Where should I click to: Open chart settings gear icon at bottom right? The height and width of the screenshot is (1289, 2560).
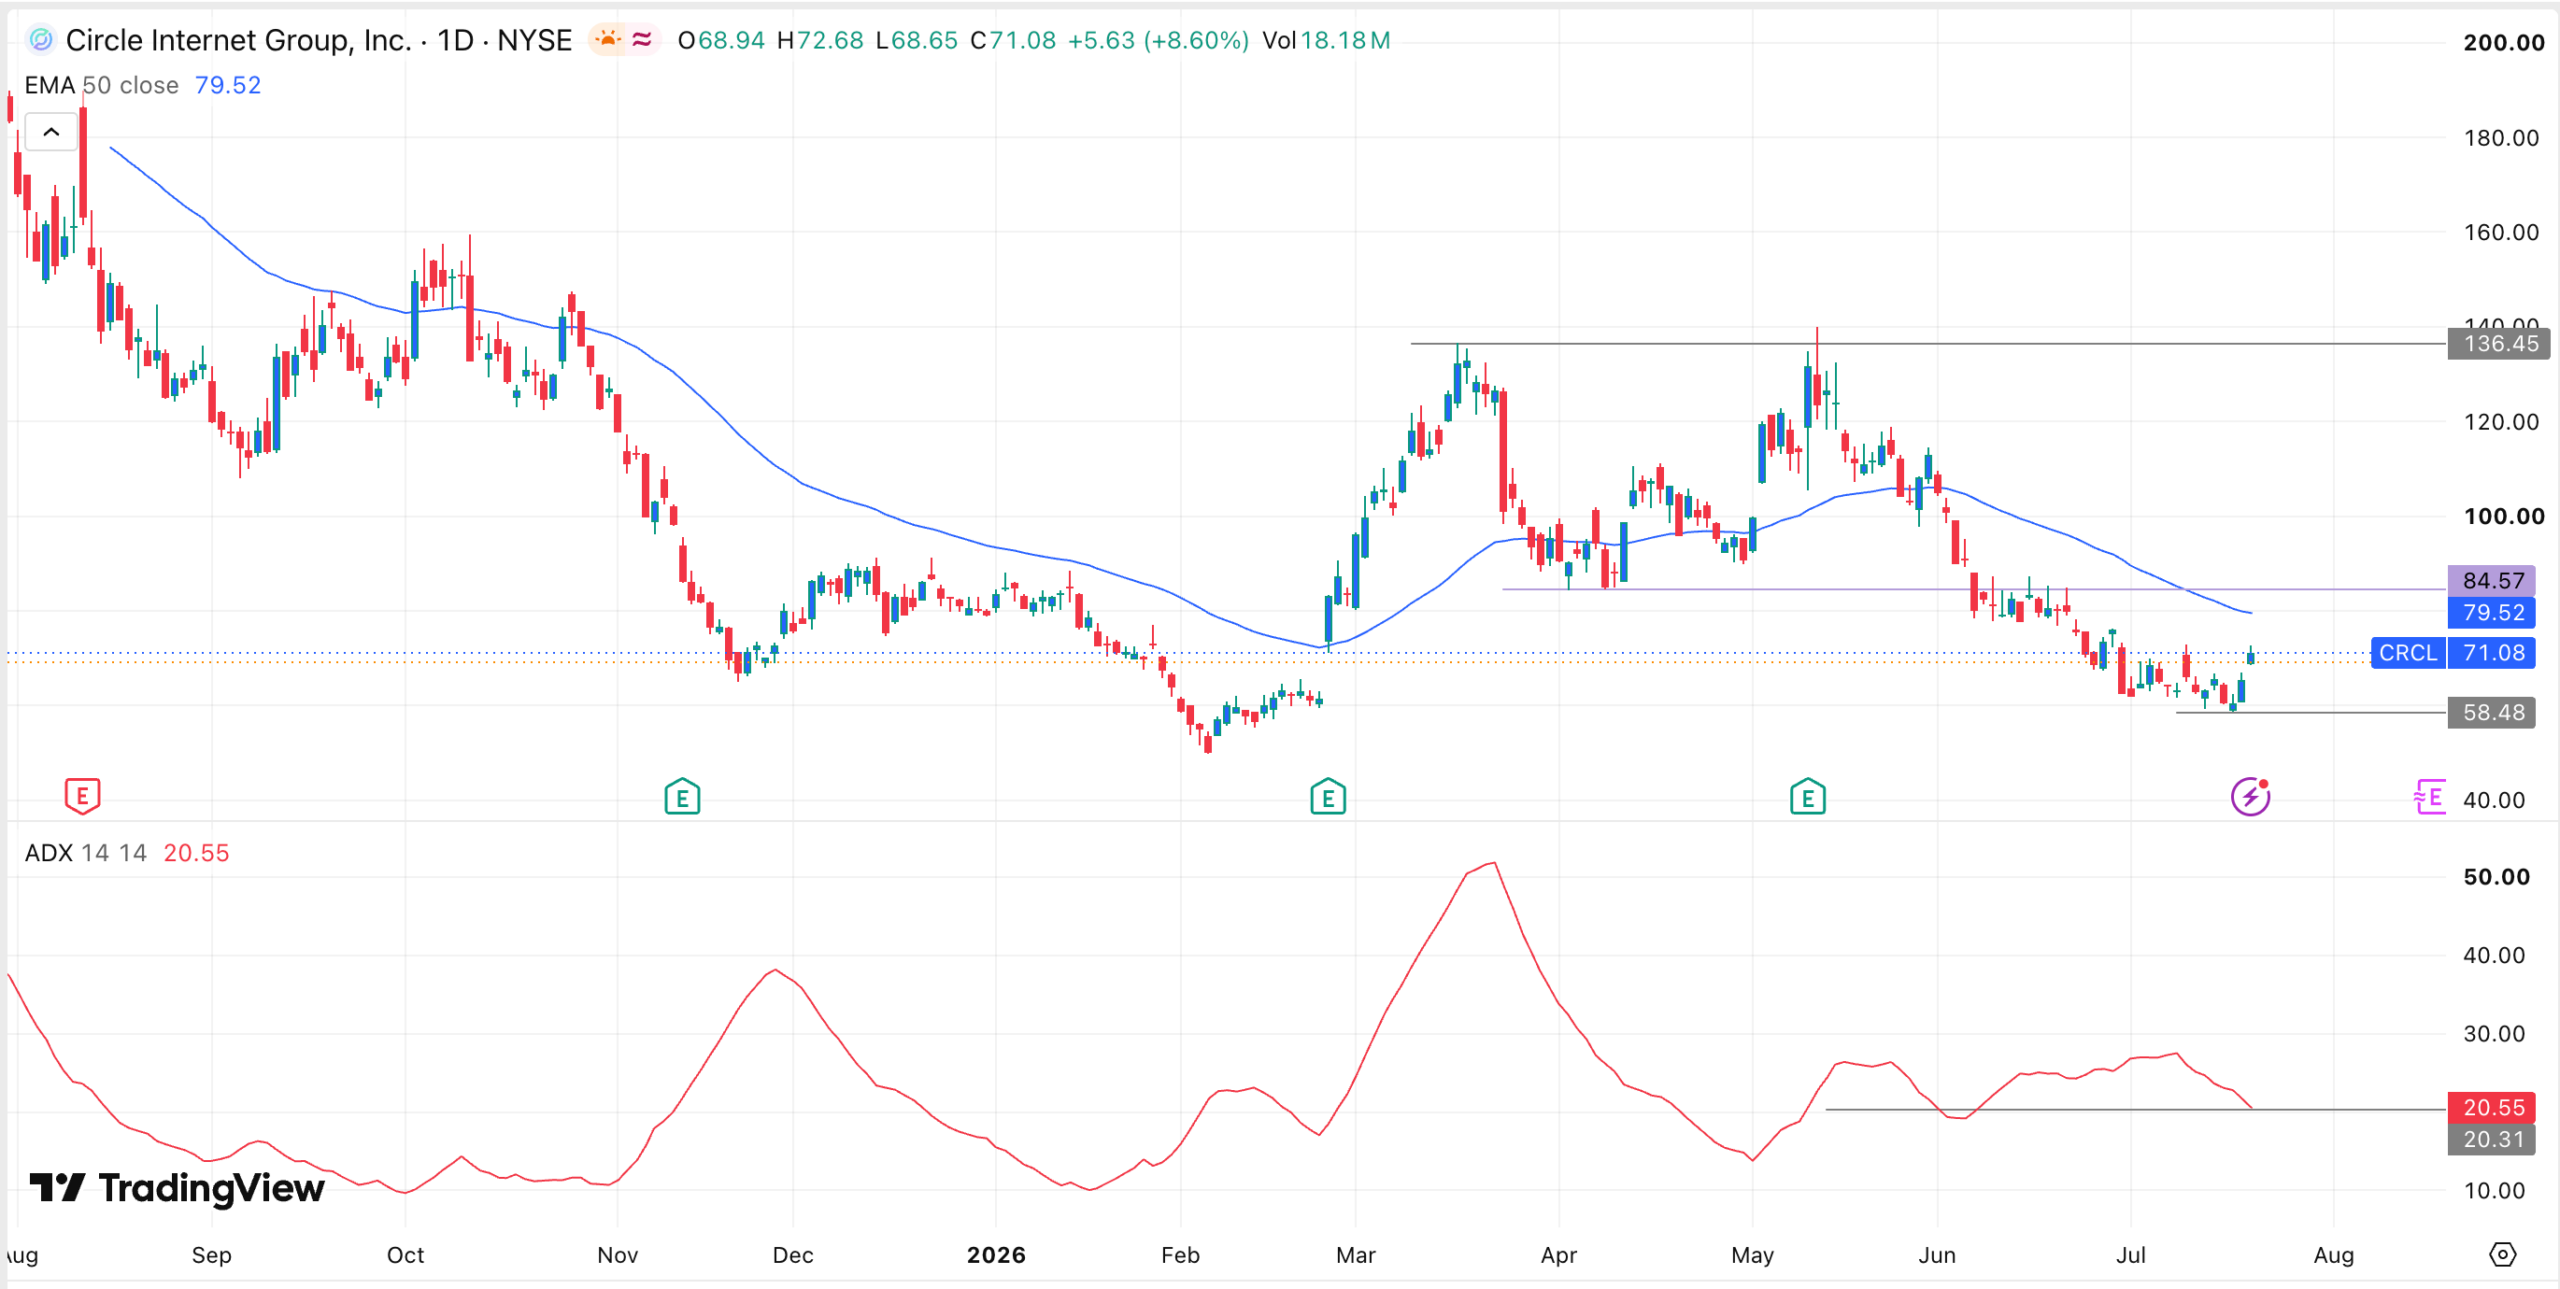[2502, 1254]
